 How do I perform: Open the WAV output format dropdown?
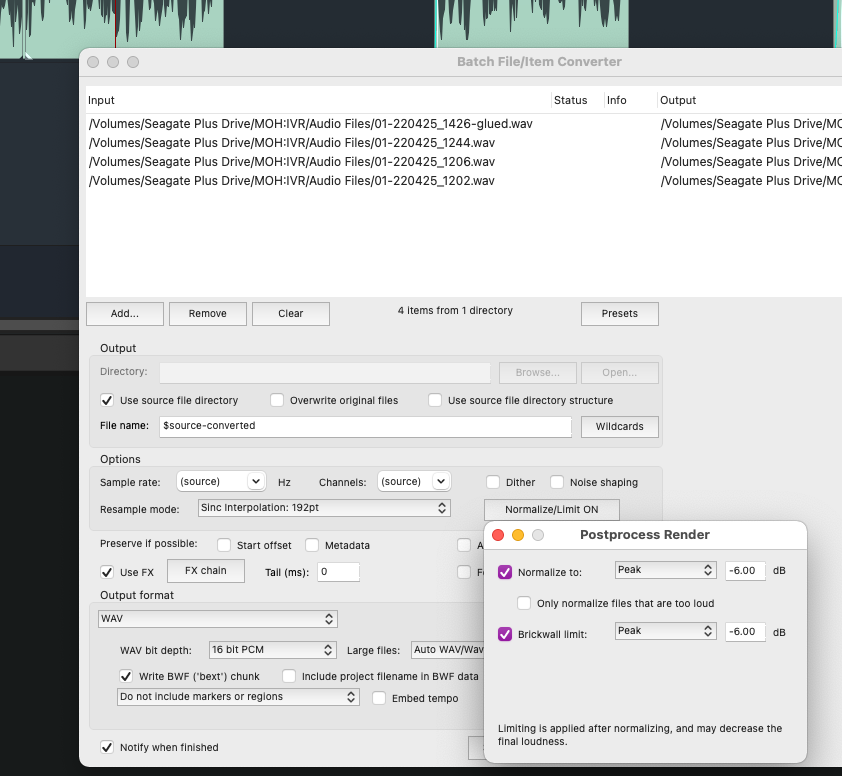pos(217,619)
